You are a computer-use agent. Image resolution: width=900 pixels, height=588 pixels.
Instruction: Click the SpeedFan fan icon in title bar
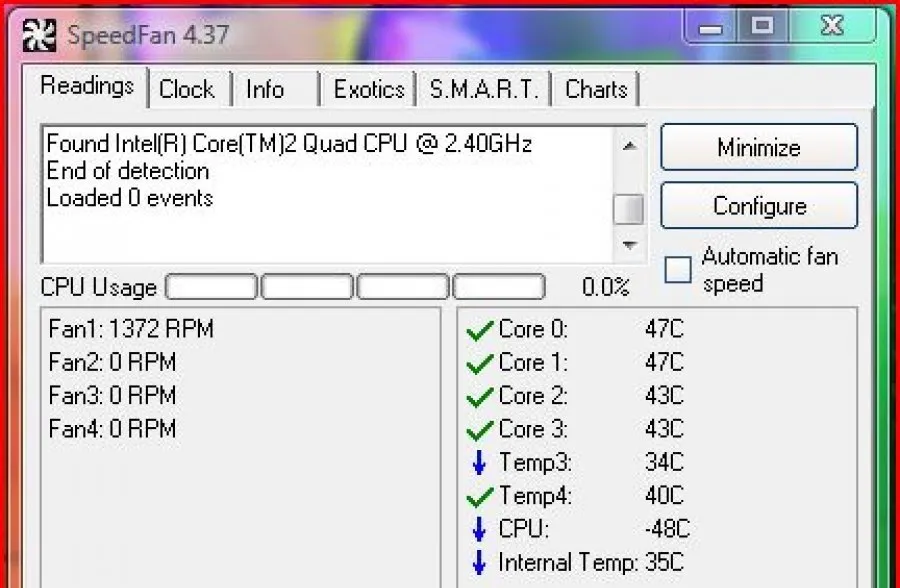(40, 35)
